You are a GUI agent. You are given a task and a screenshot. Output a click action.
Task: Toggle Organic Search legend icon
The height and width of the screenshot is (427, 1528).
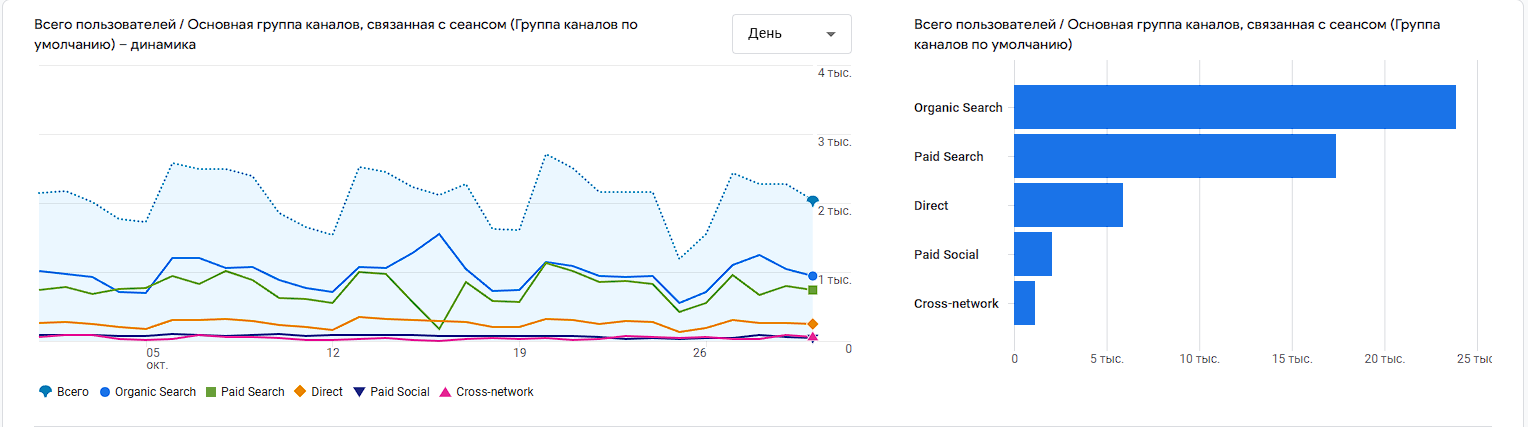coord(105,392)
